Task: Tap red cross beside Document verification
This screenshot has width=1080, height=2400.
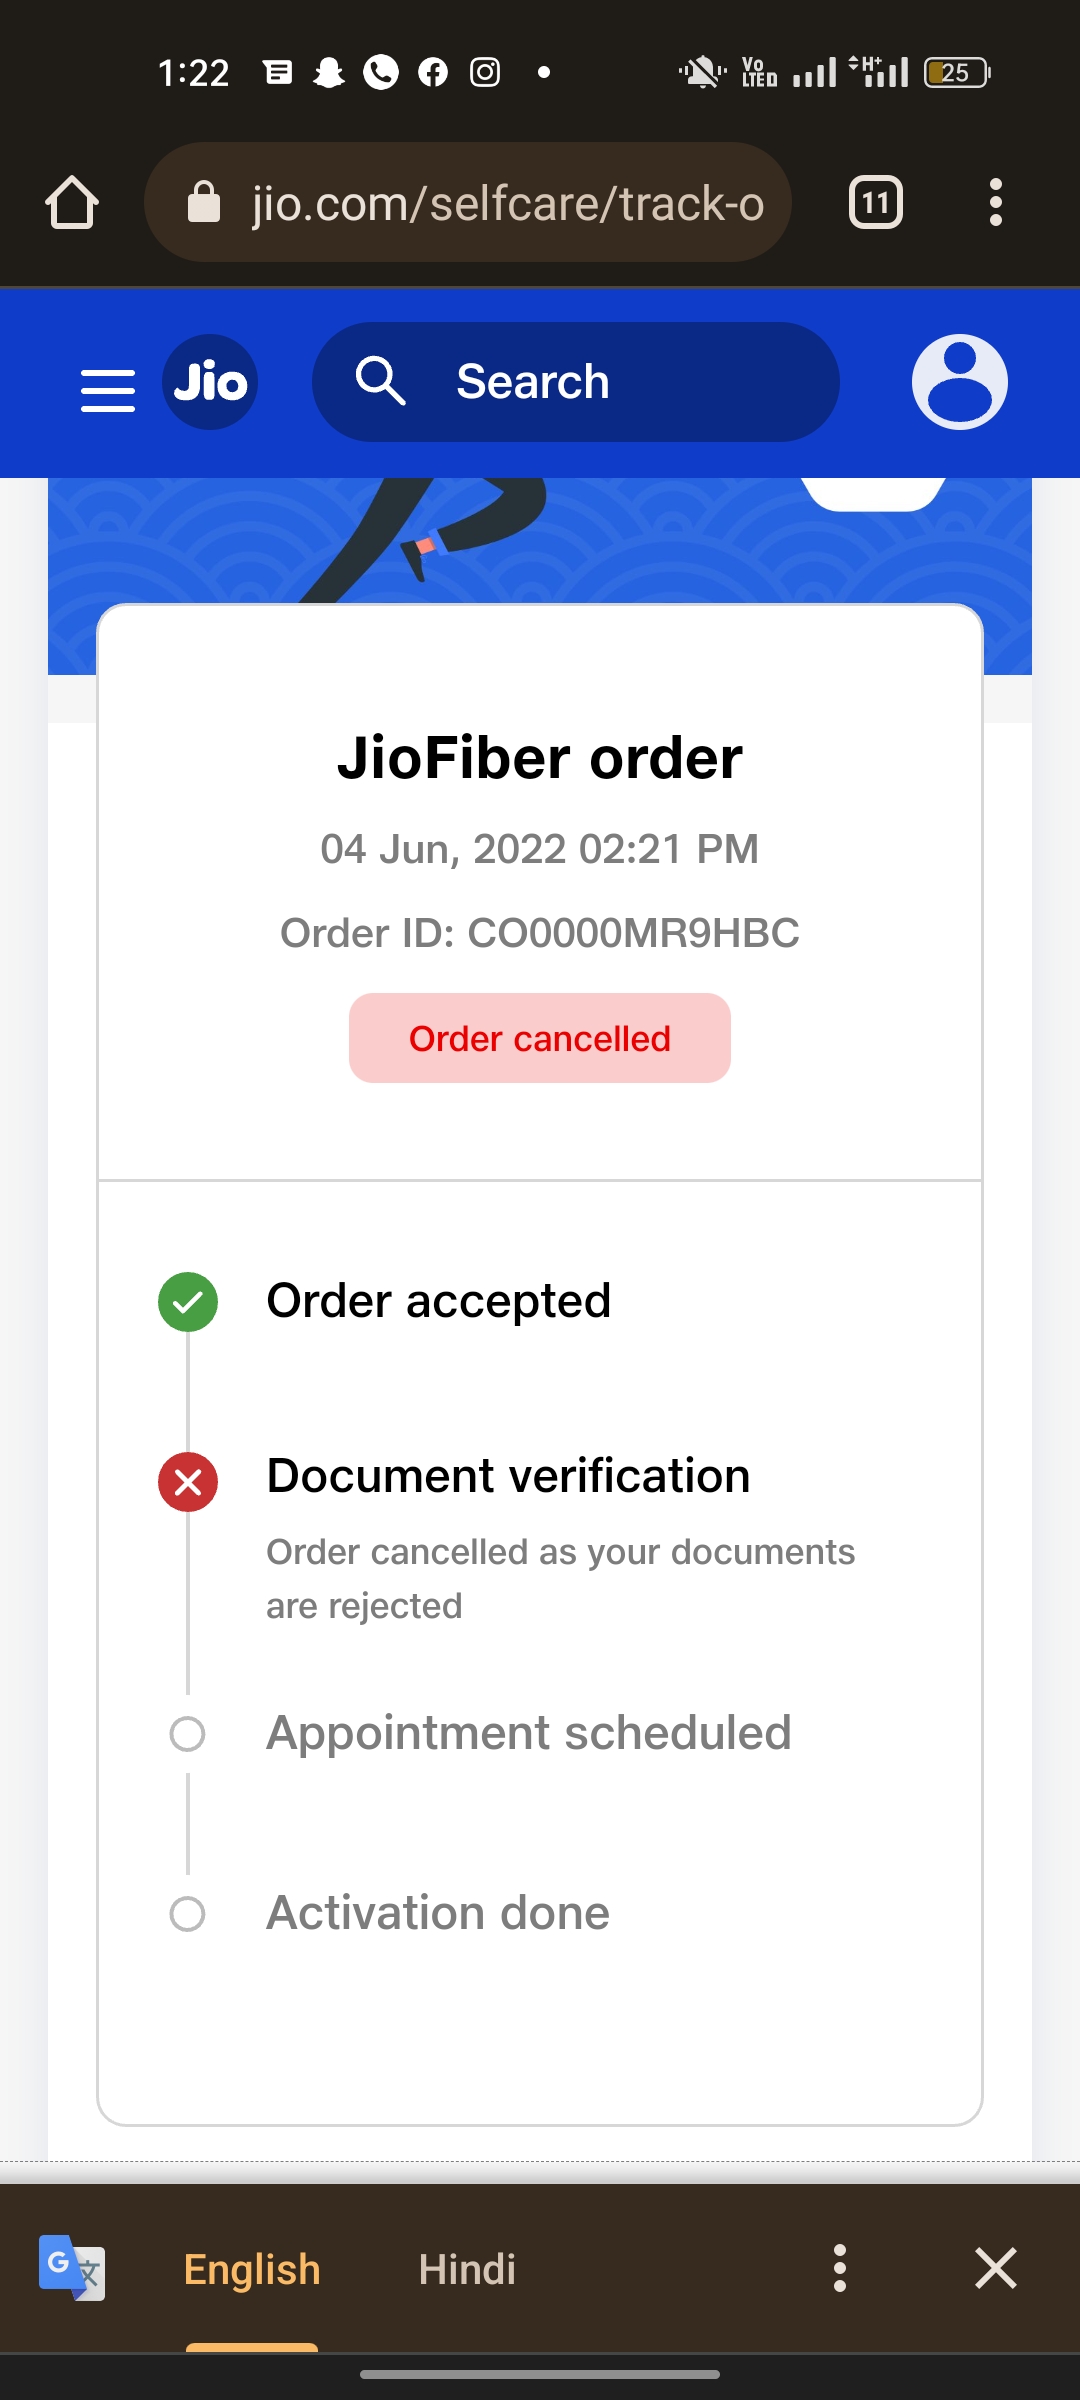Action: coord(188,1482)
